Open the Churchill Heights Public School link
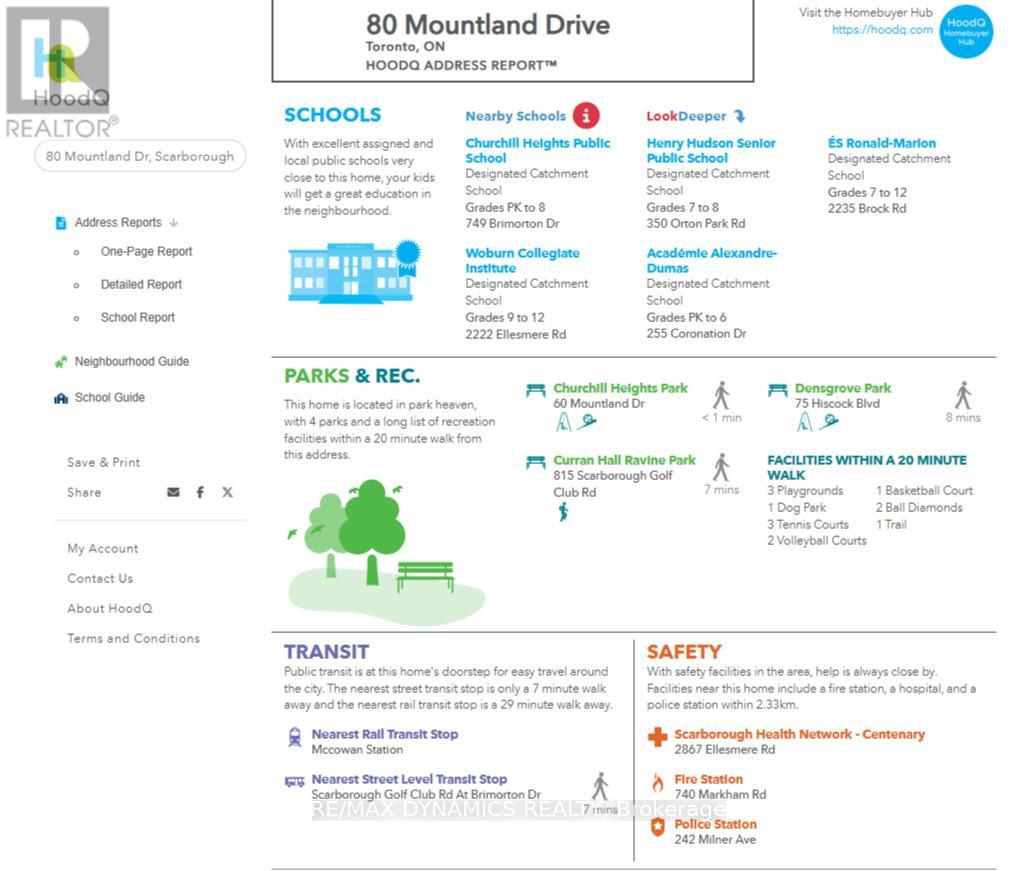Viewport: 1036px width, 871px height. 537,151
